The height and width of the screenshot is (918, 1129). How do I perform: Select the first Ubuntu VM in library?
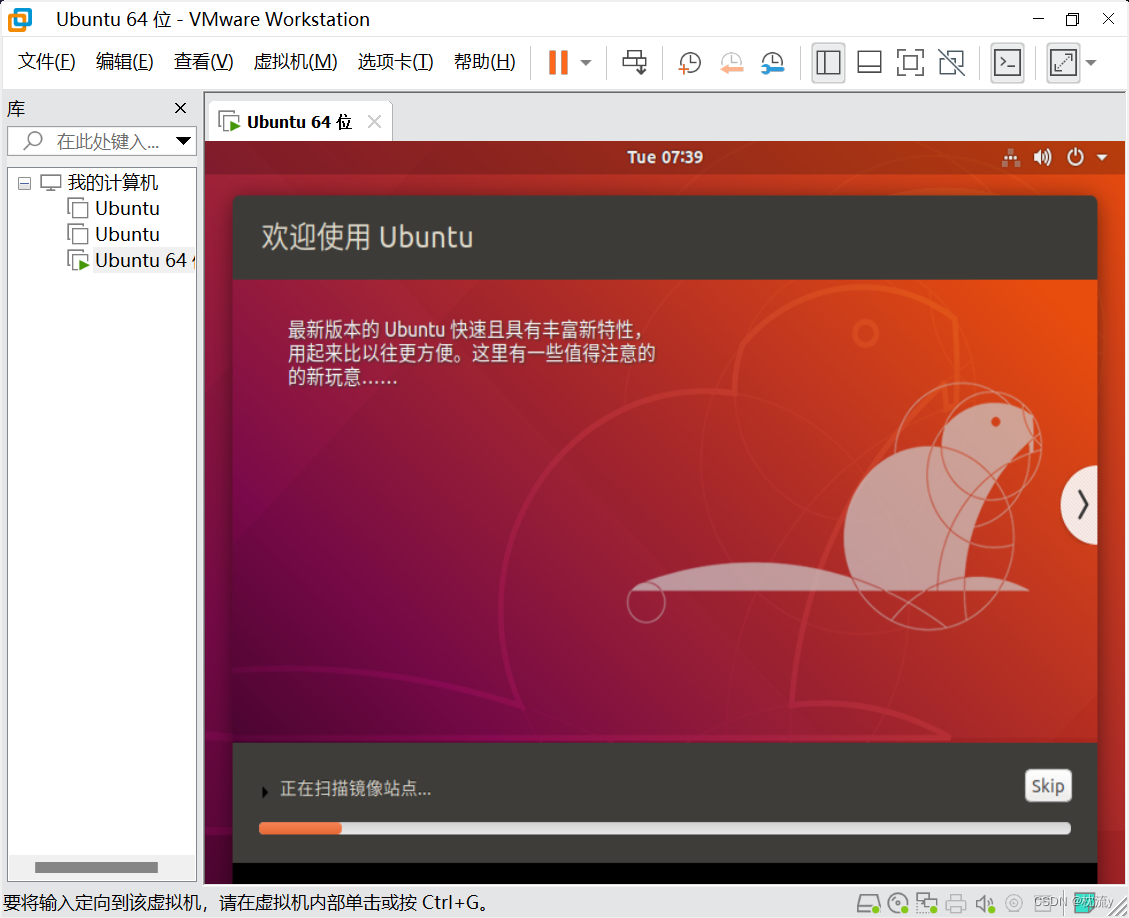(x=127, y=209)
